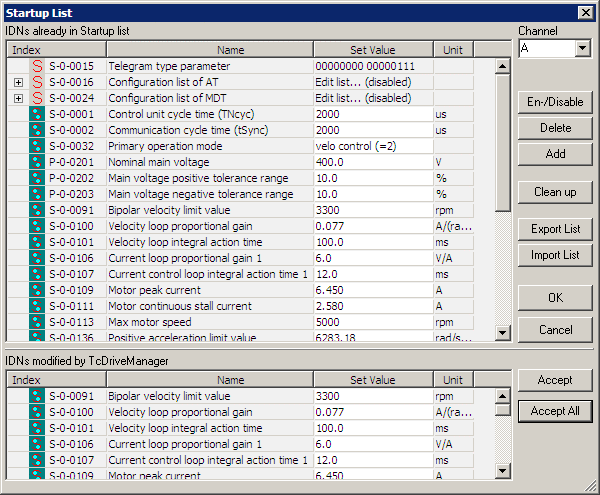Select the Max motor speed value 5000
Screen dimensions: 600x495
tap(328, 322)
